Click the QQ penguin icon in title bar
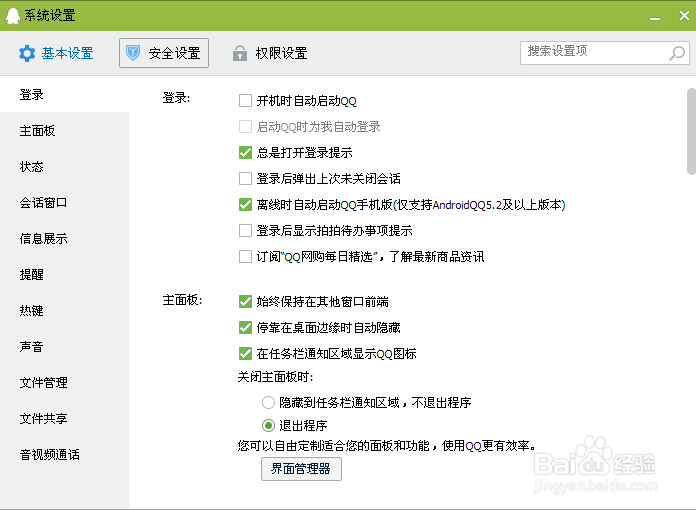Viewport: 696px width, 510px height. [x=12, y=16]
